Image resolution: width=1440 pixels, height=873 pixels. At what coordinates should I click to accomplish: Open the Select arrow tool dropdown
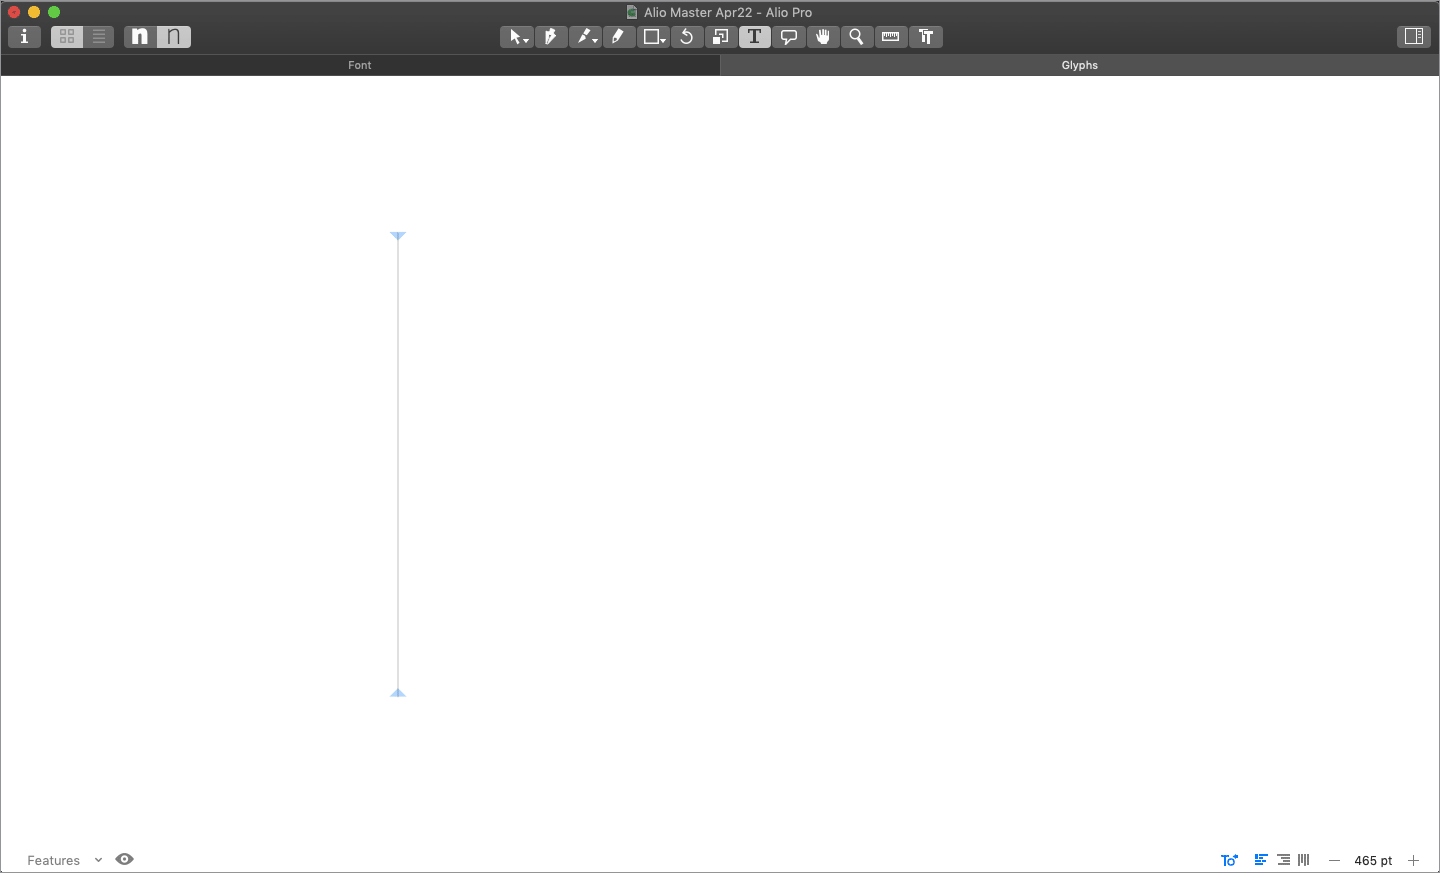(x=516, y=37)
